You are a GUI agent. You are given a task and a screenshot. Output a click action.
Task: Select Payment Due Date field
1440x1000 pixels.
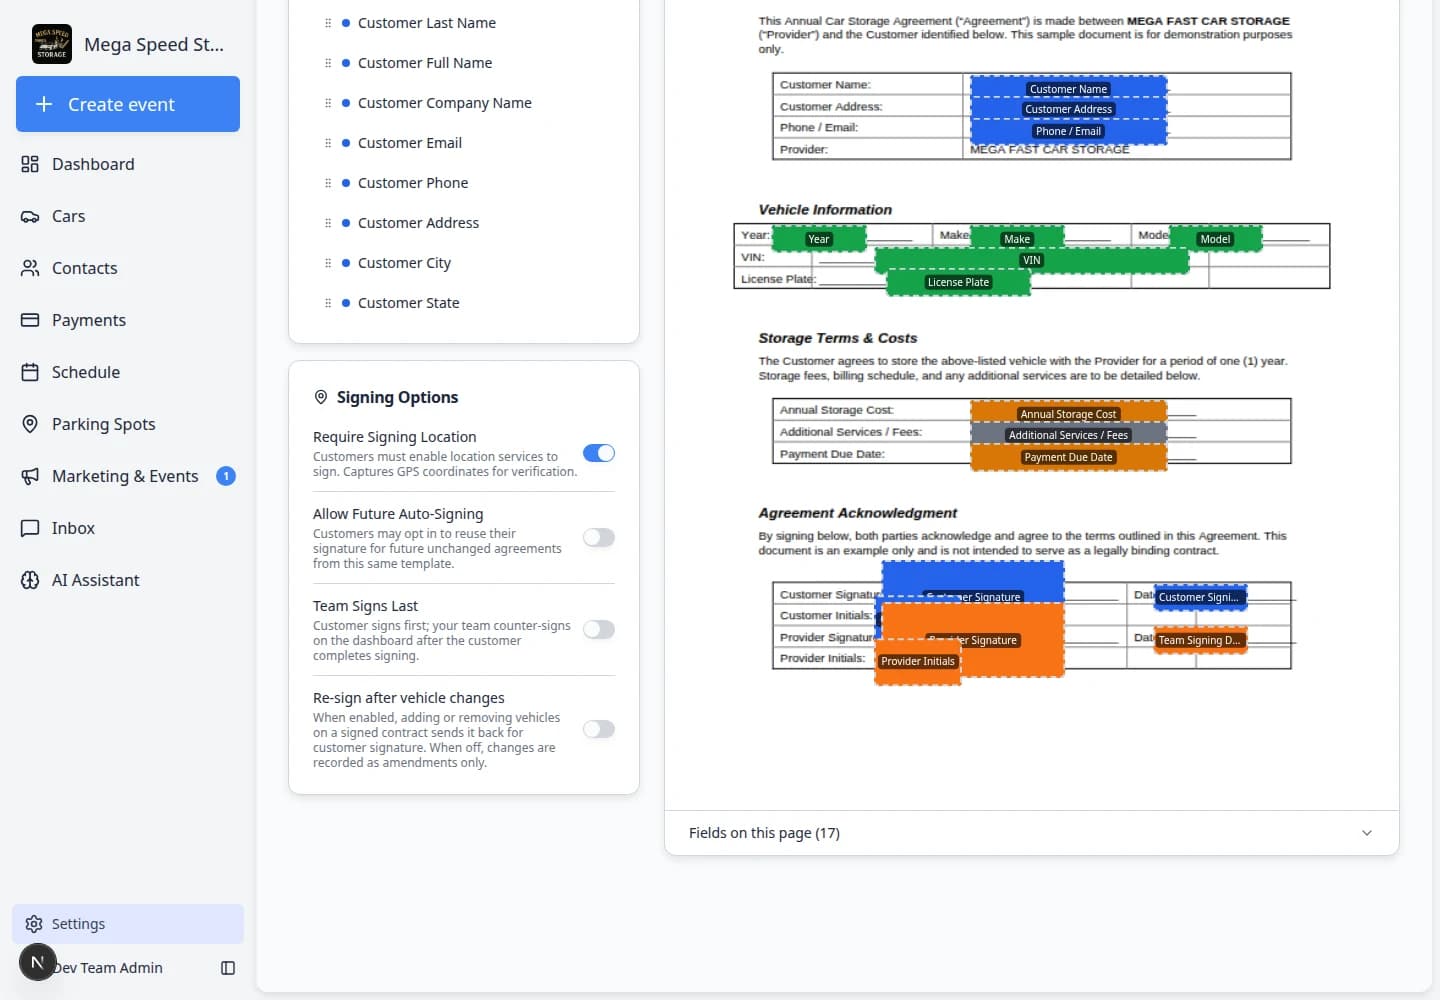[x=1068, y=457]
